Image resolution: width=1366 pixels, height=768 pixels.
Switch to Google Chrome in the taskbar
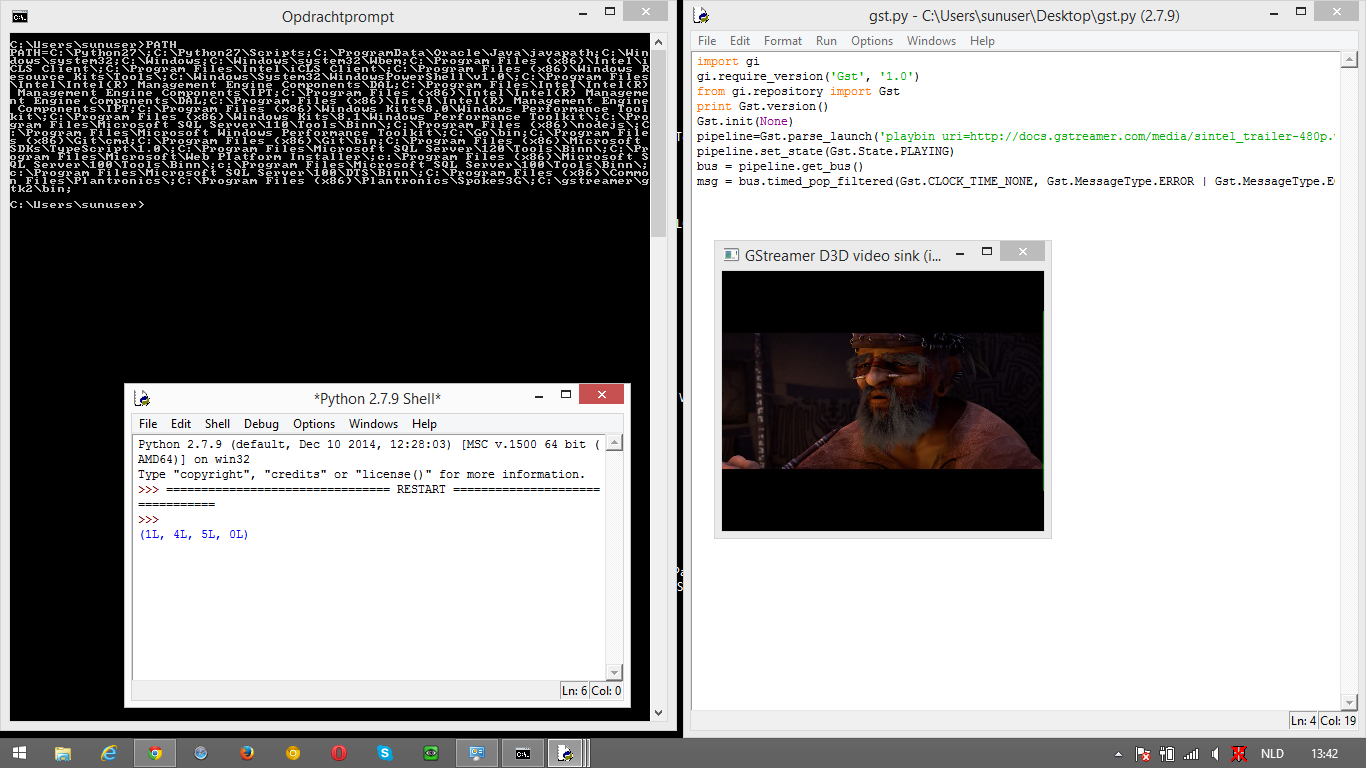[155, 753]
